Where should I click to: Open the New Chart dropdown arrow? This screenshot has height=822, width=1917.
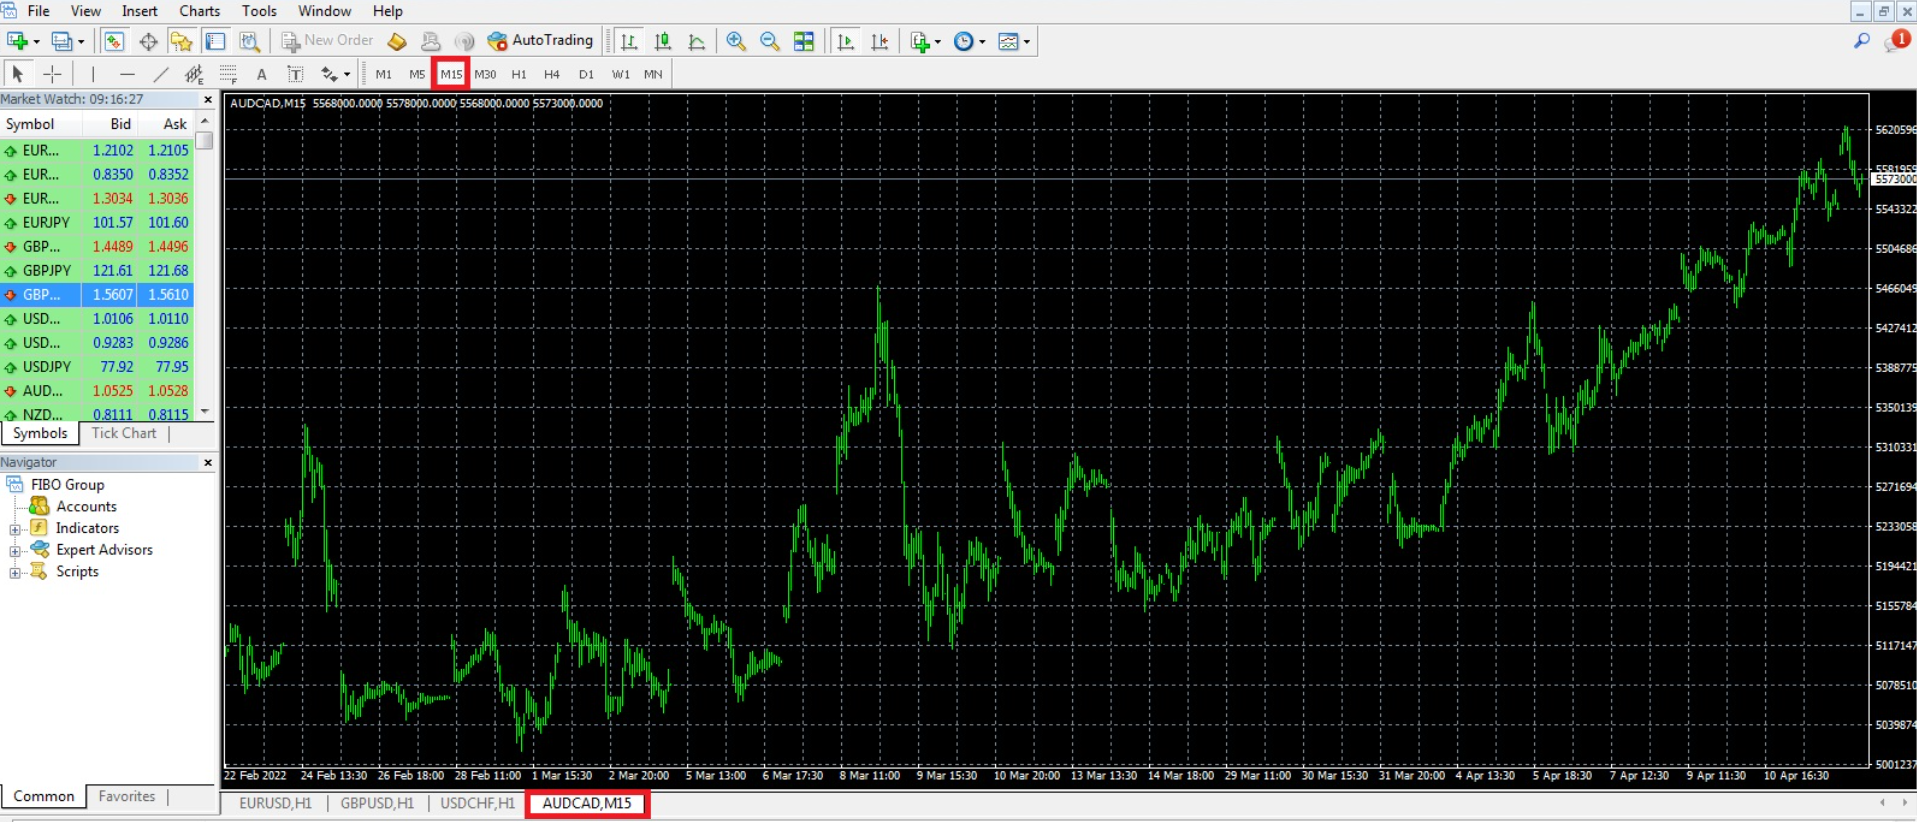pyautogui.click(x=36, y=42)
